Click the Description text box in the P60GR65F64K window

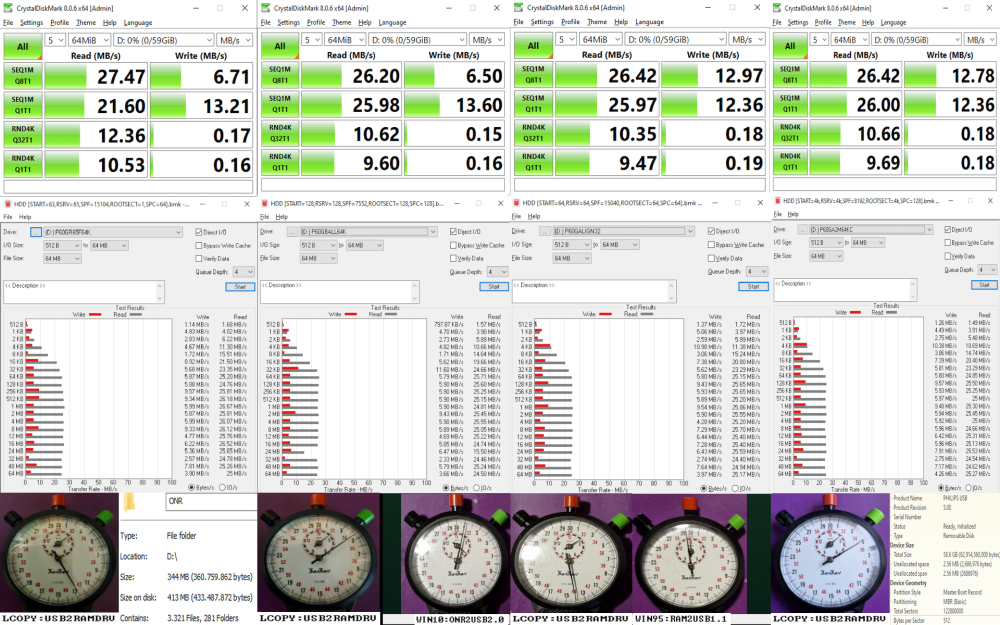(84, 291)
